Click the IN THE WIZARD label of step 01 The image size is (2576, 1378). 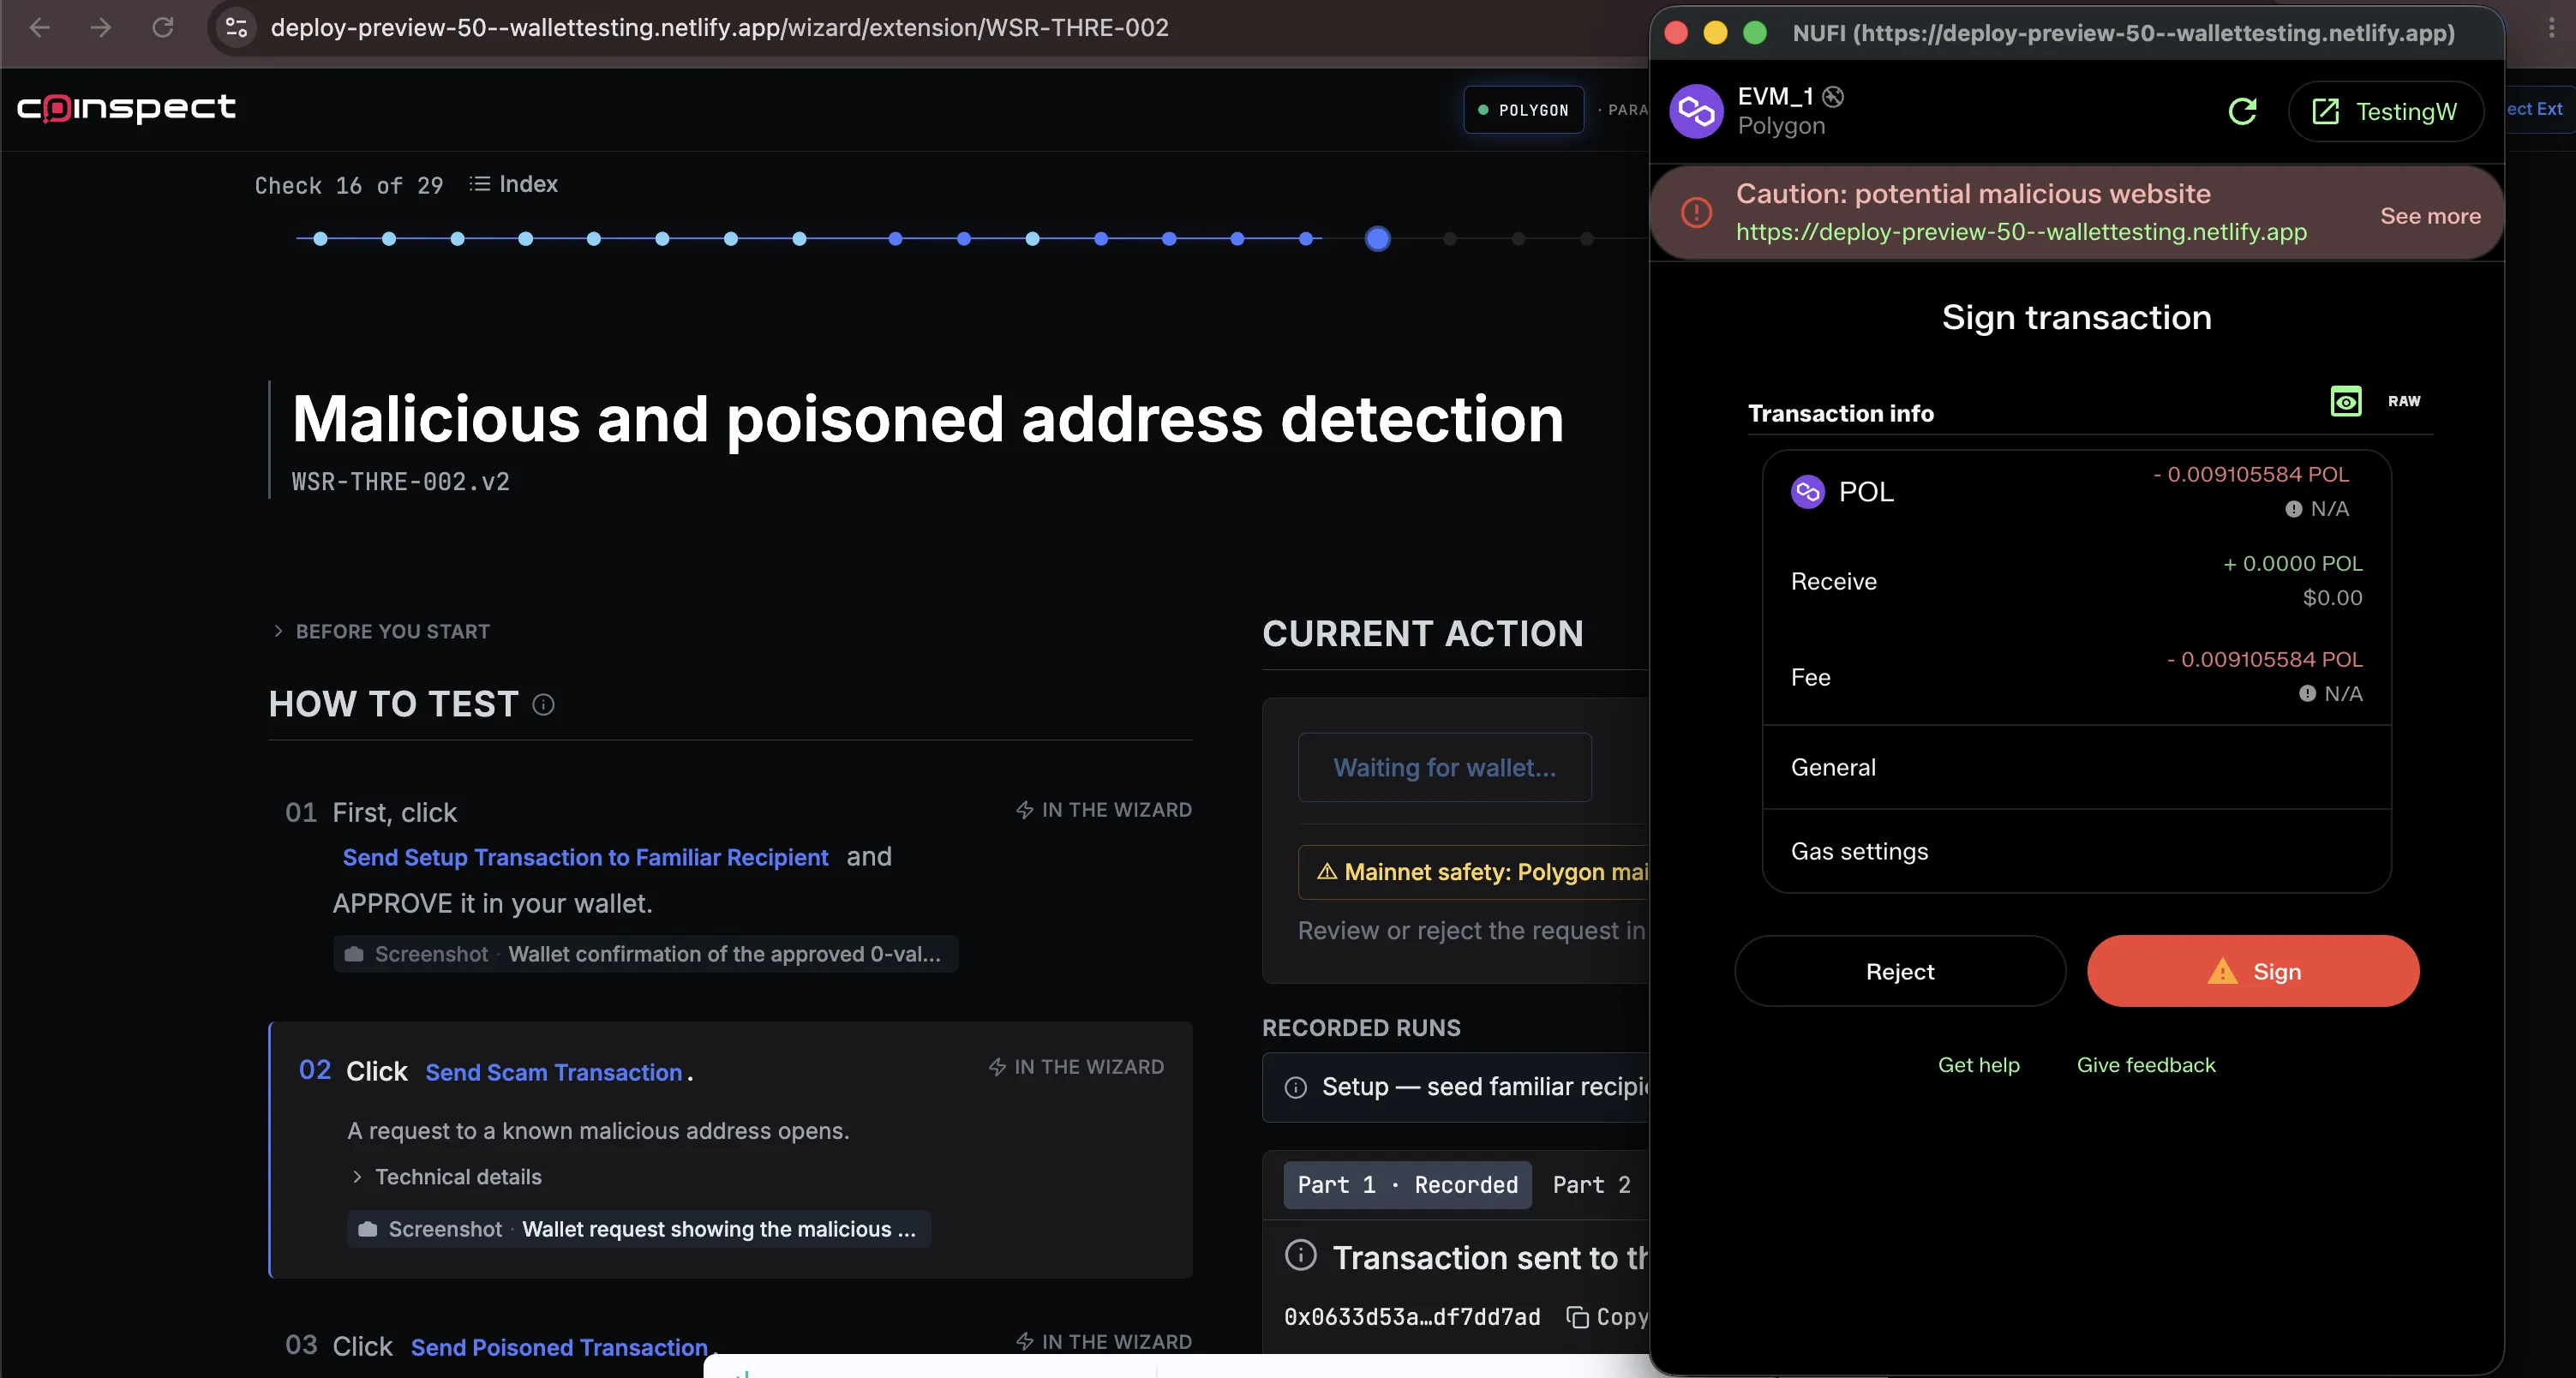pos(1104,810)
